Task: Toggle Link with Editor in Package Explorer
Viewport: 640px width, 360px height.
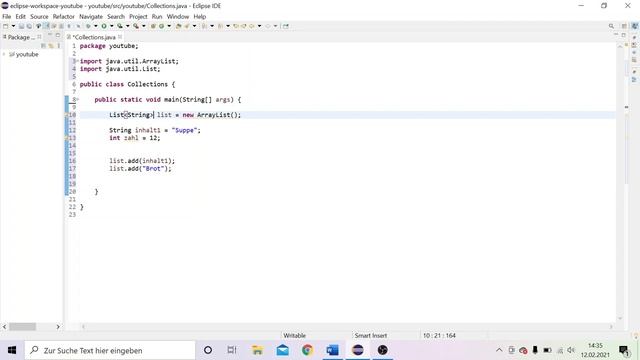Action: click(51, 46)
